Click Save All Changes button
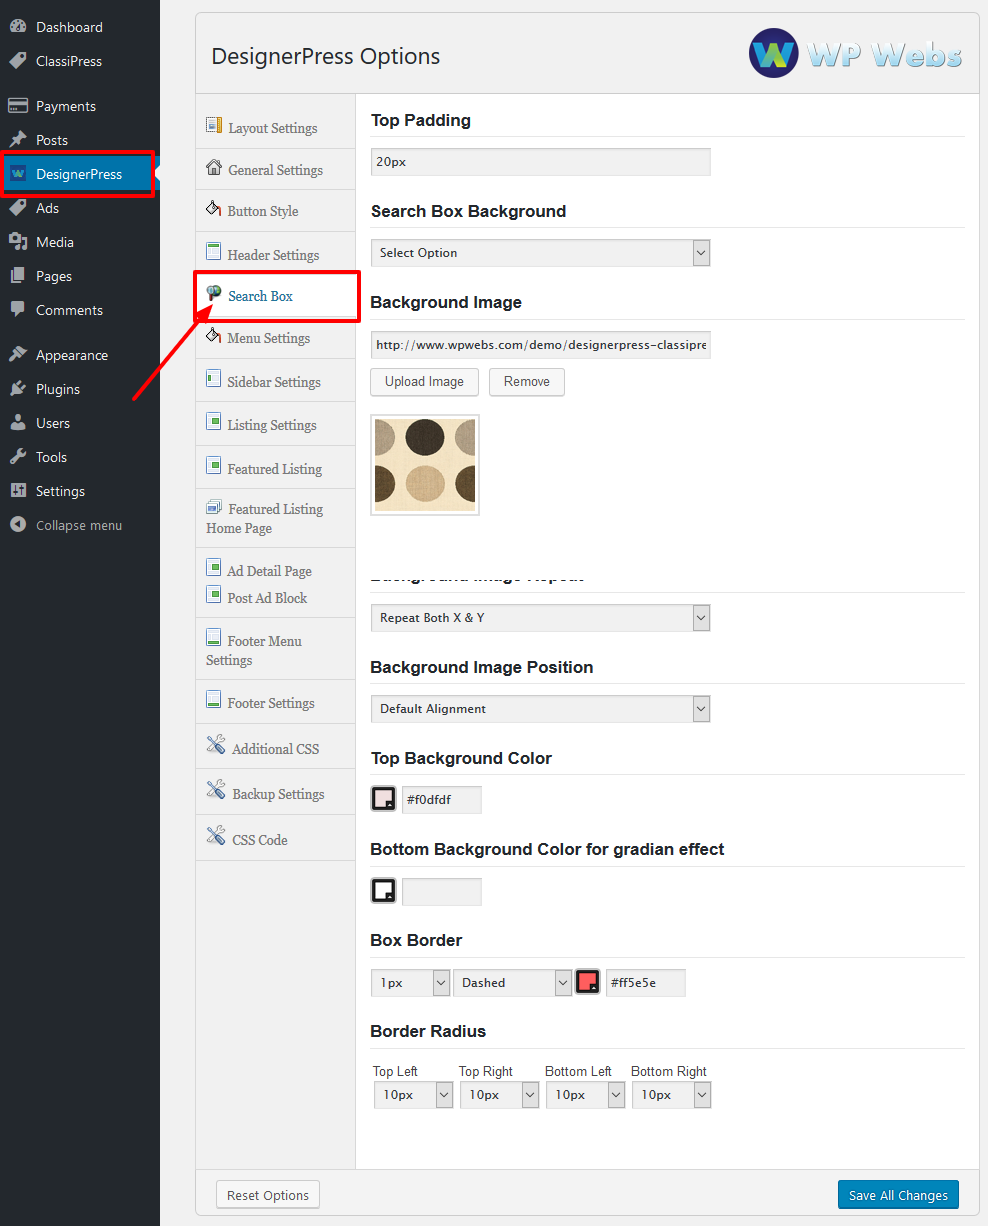Screen dimensions: 988x1226 click(x=898, y=1195)
